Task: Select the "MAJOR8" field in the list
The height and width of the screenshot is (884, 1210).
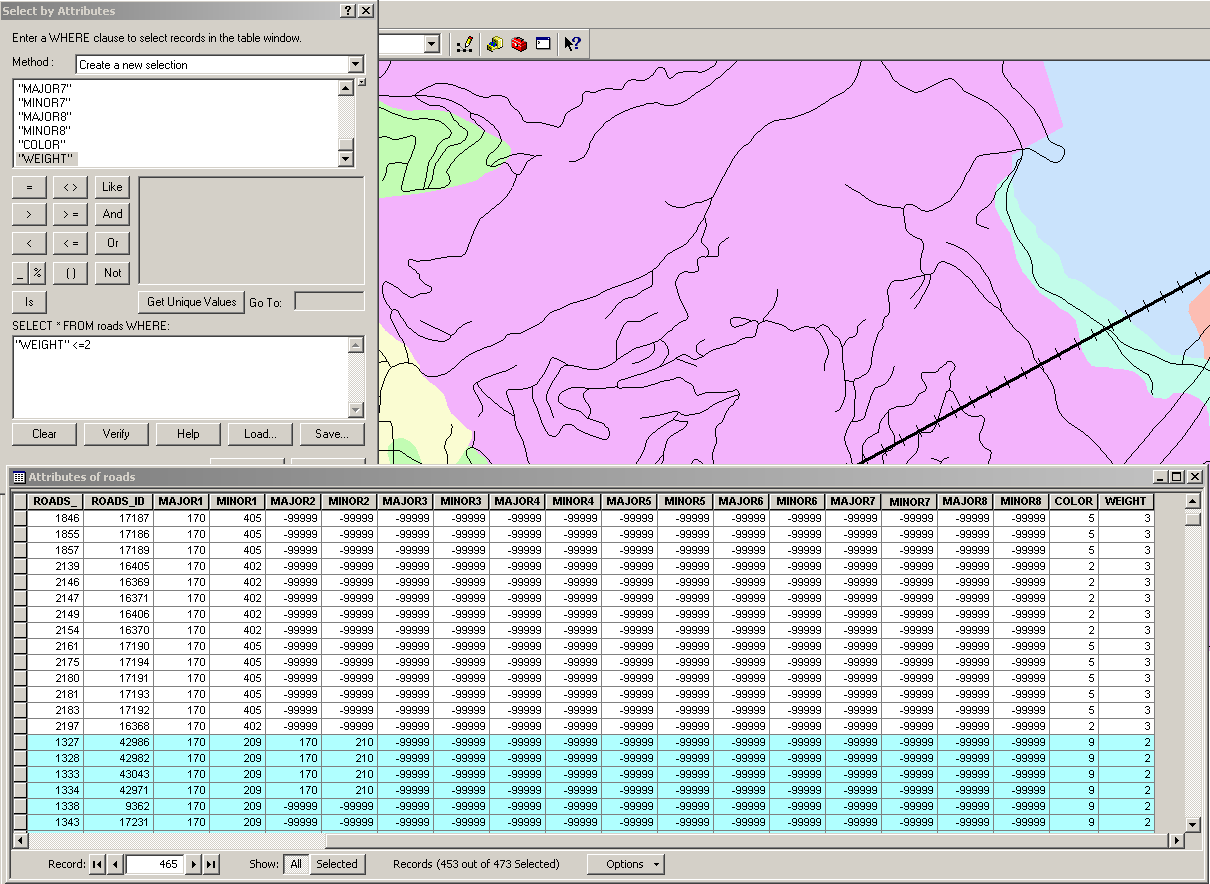Action: (44, 117)
